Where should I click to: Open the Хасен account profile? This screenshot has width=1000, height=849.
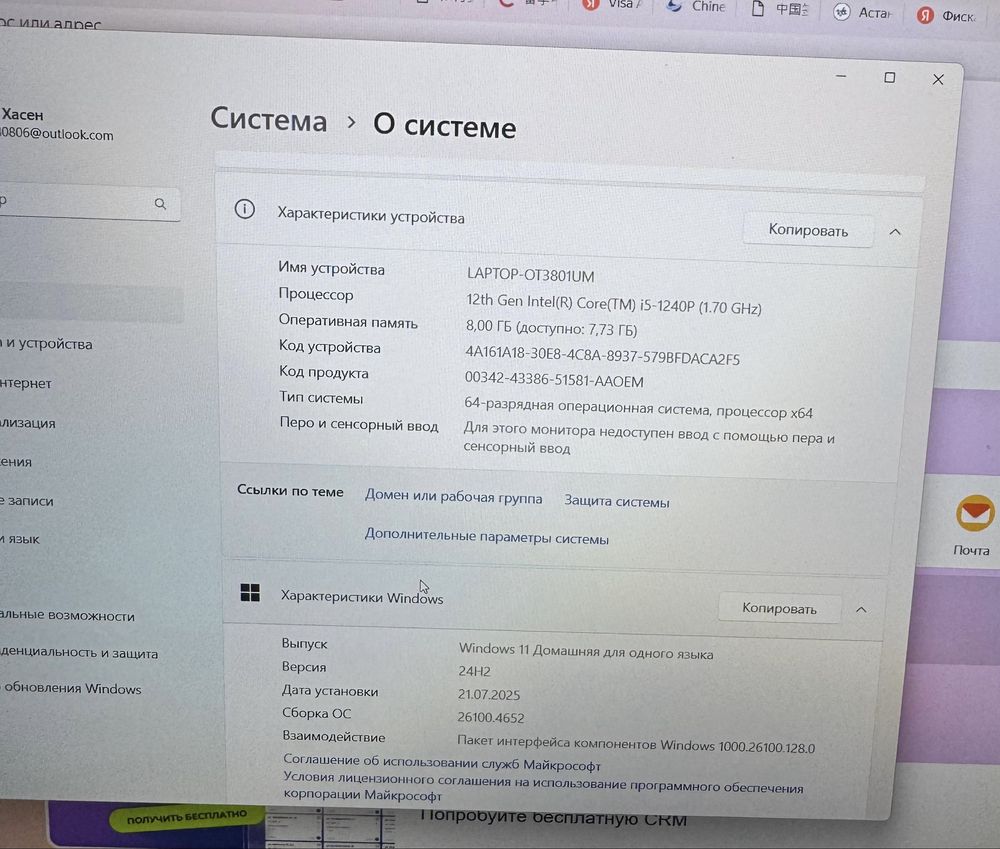click(x=57, y=124)
